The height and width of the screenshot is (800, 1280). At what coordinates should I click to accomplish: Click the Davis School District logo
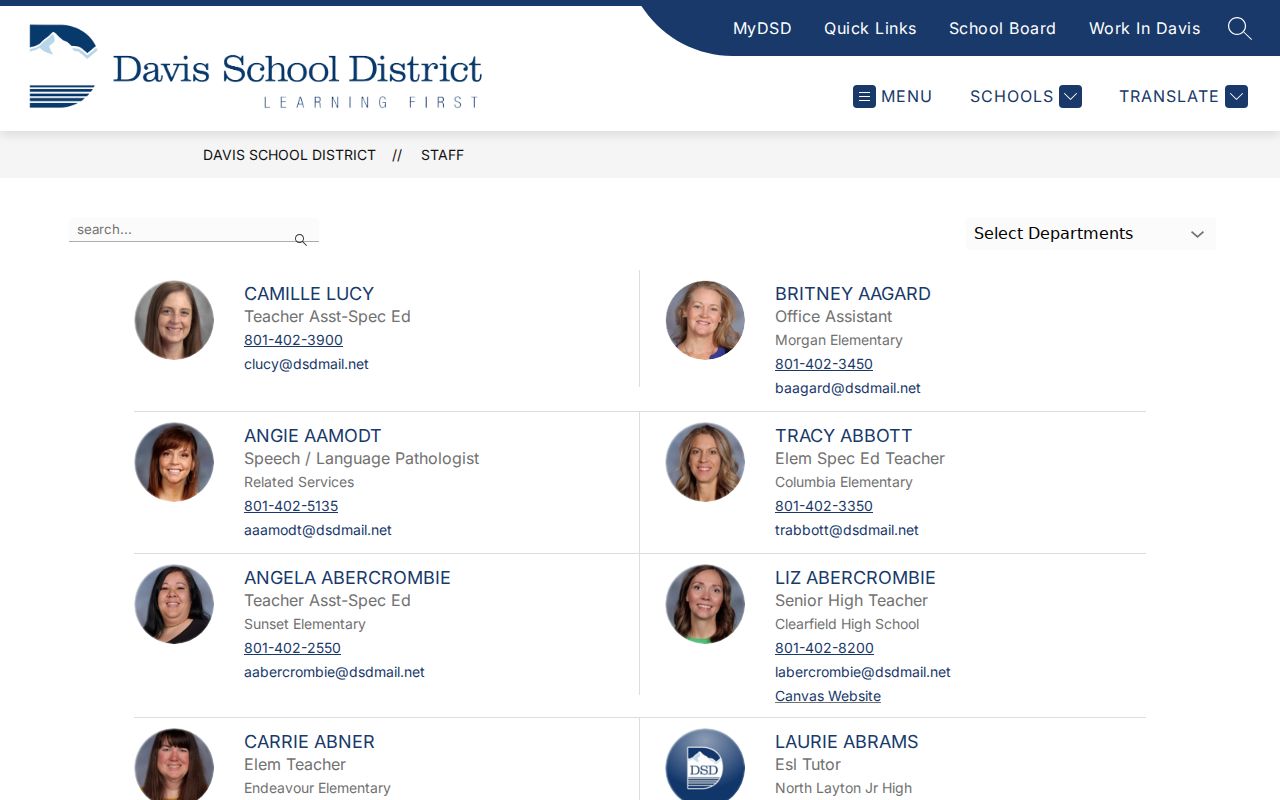256,67
